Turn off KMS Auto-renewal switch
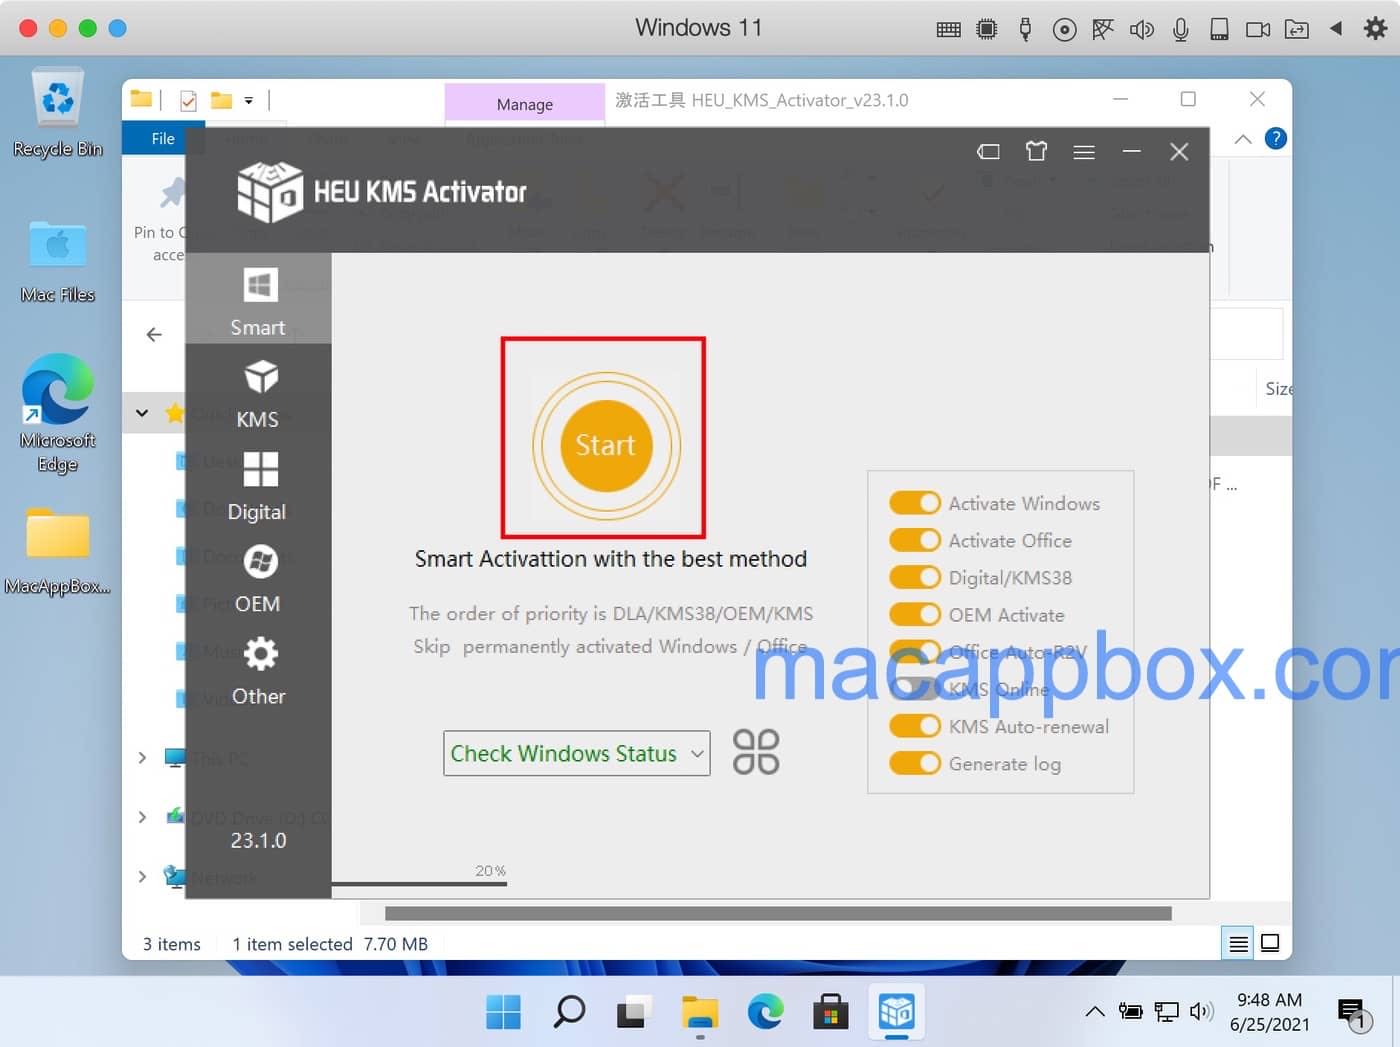Image resolution: width=1400 pixels, height=1047 pixels. point(915,726)
